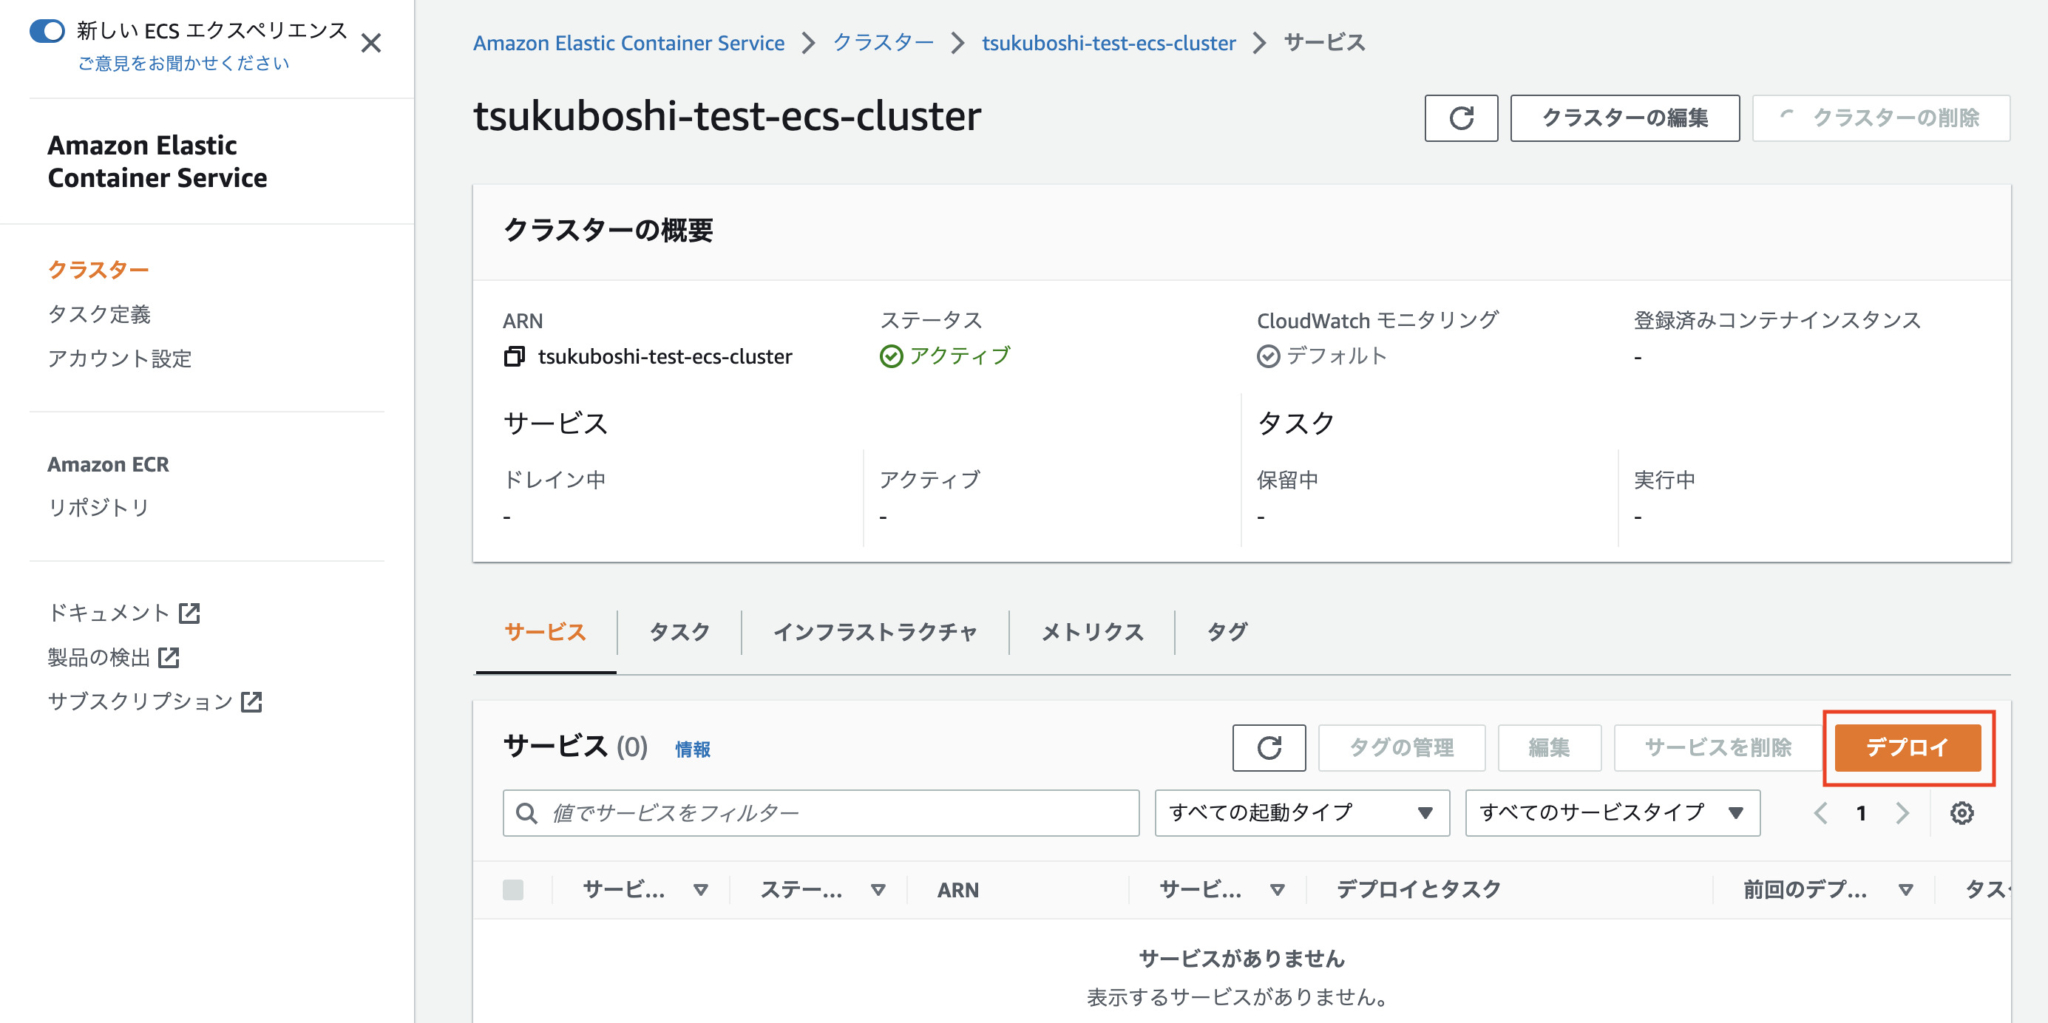2048x1023 pixels.
Task: Close the new ECS experience banner
Action: 371,43
